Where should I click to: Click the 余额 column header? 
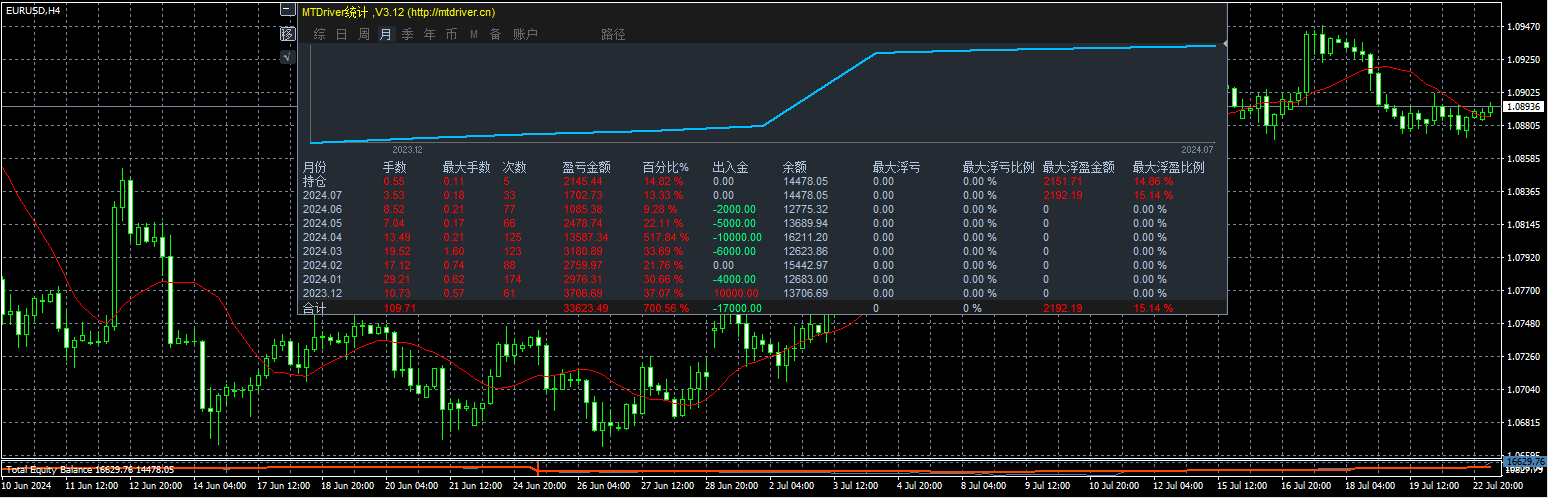tap(794, 168)
